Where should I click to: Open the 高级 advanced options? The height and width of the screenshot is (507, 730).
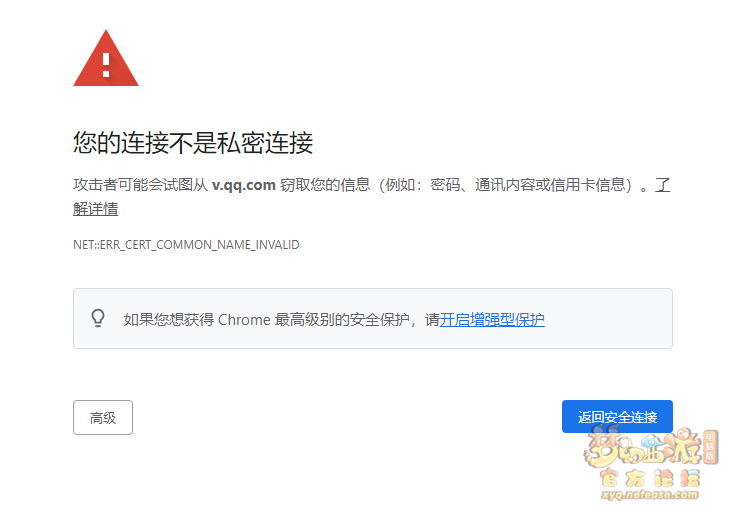tap(103, 418)
